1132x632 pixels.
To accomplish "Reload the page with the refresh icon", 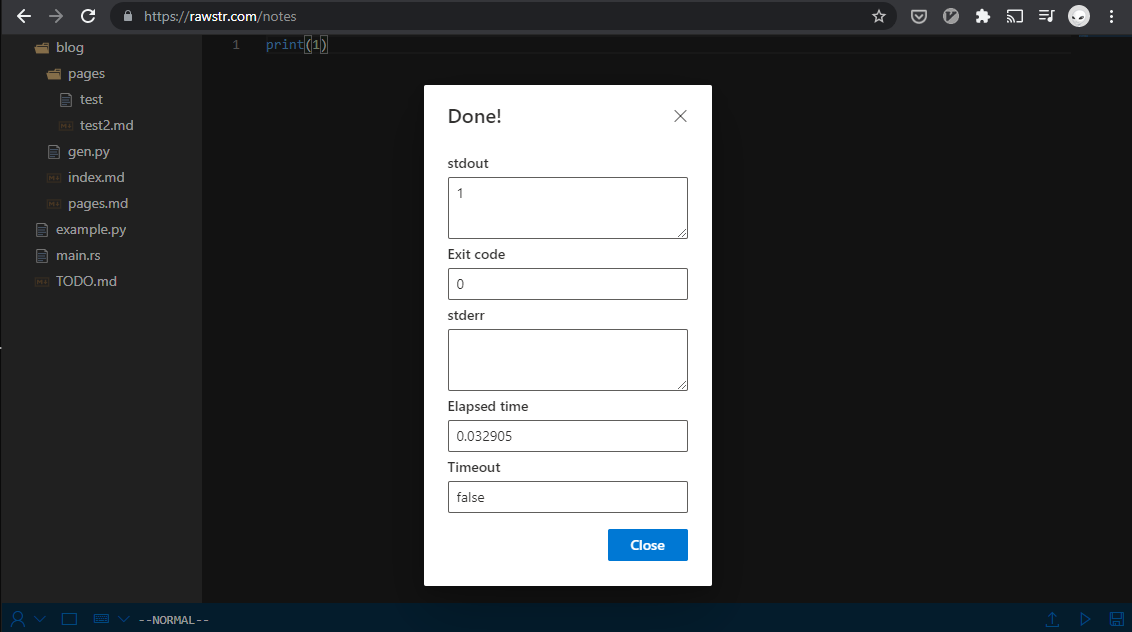I will 88,16.
